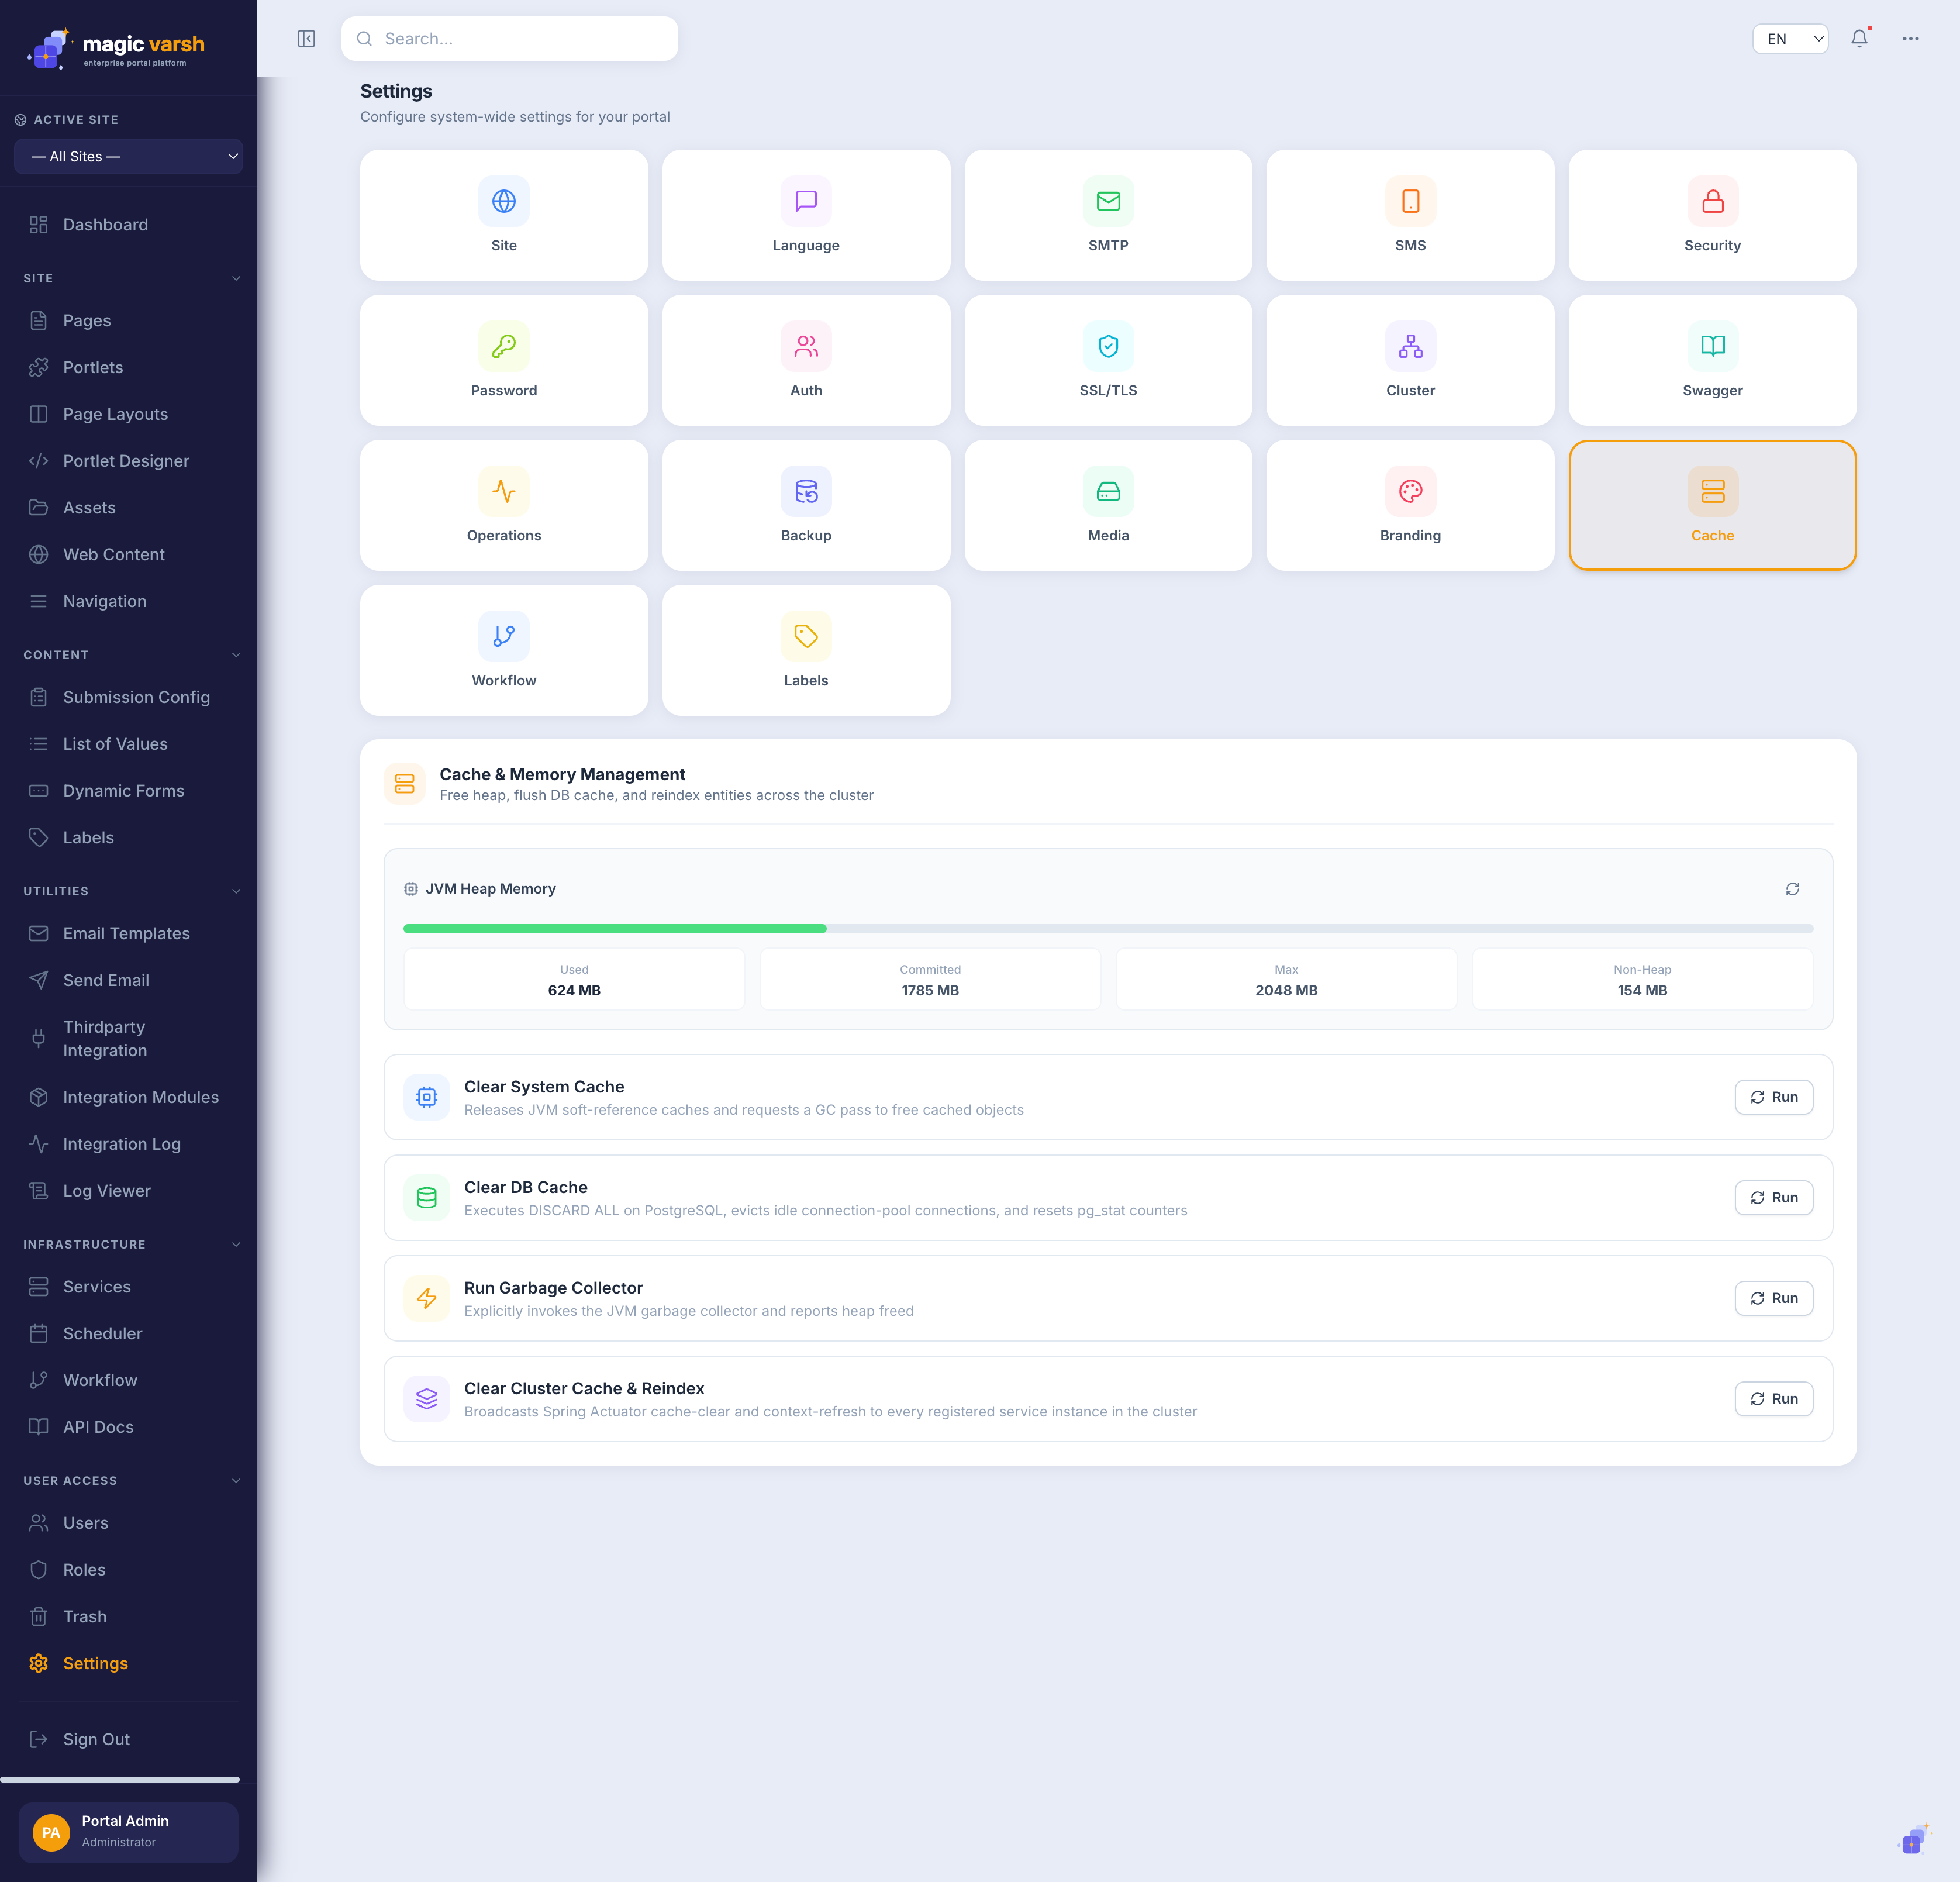Select the Cluster settings card

tap(1410, 360)
